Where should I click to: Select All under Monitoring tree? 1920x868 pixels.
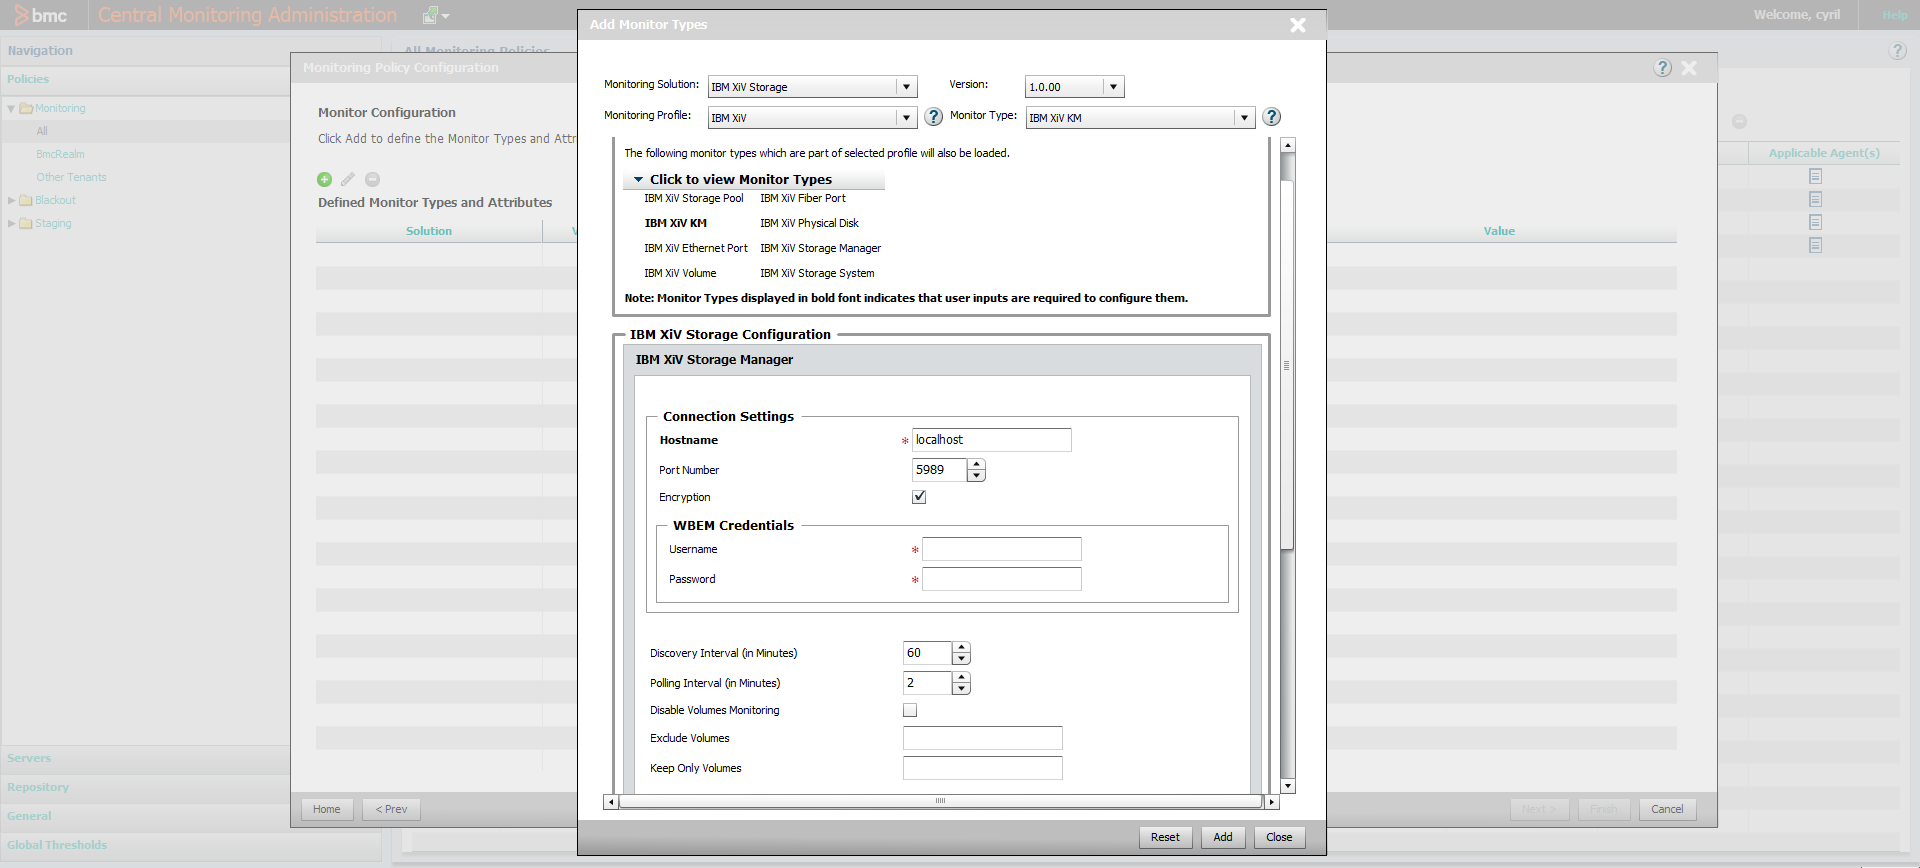[x=42, y=131]
